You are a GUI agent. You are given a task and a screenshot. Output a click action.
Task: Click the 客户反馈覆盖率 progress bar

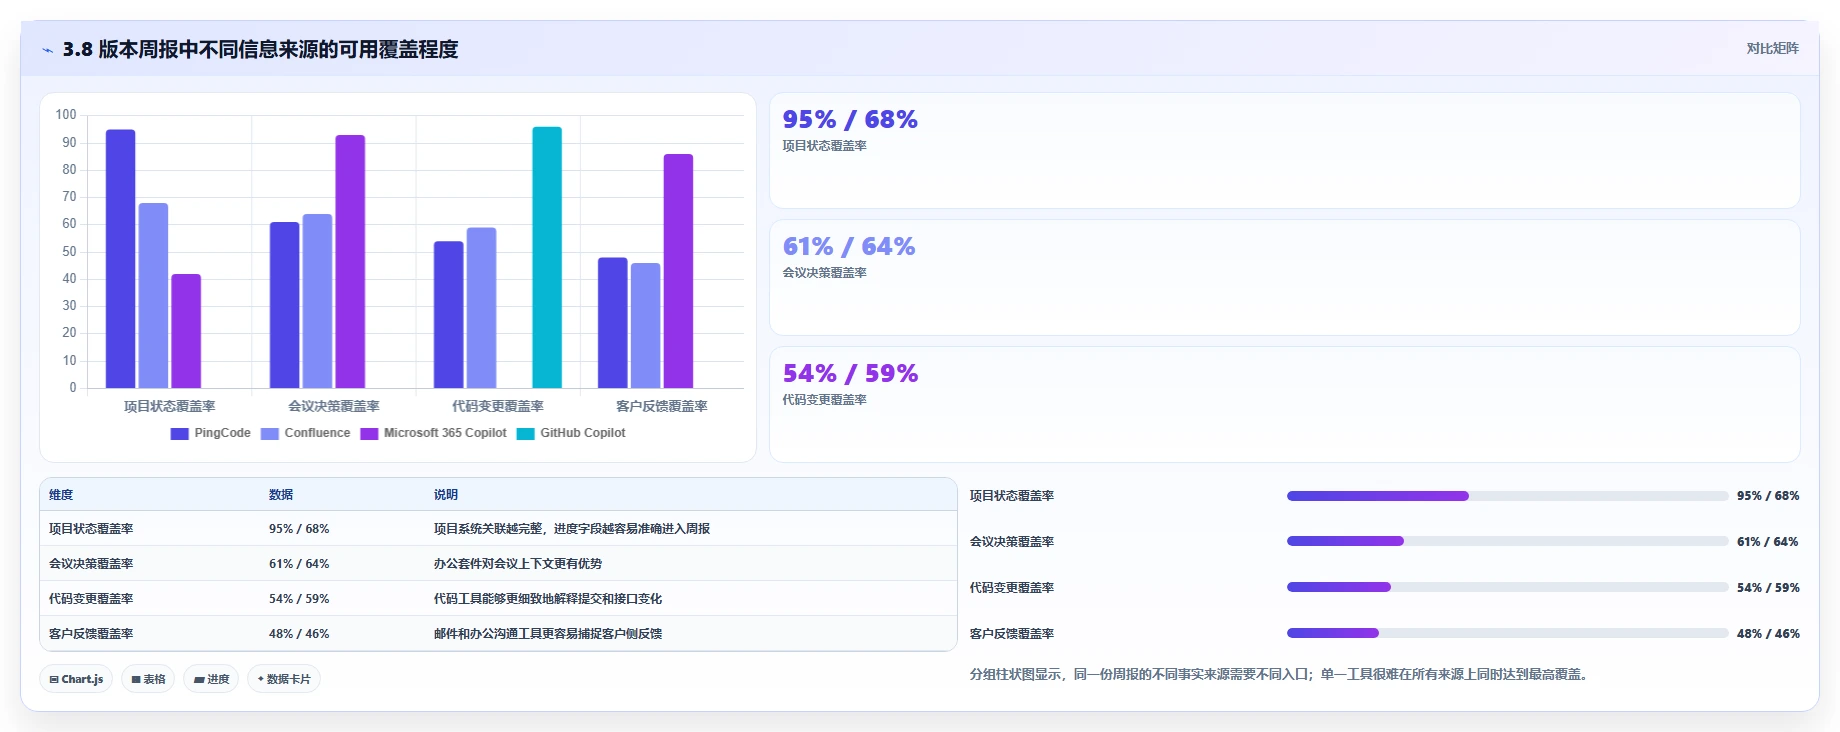[x=1507, y=634]
